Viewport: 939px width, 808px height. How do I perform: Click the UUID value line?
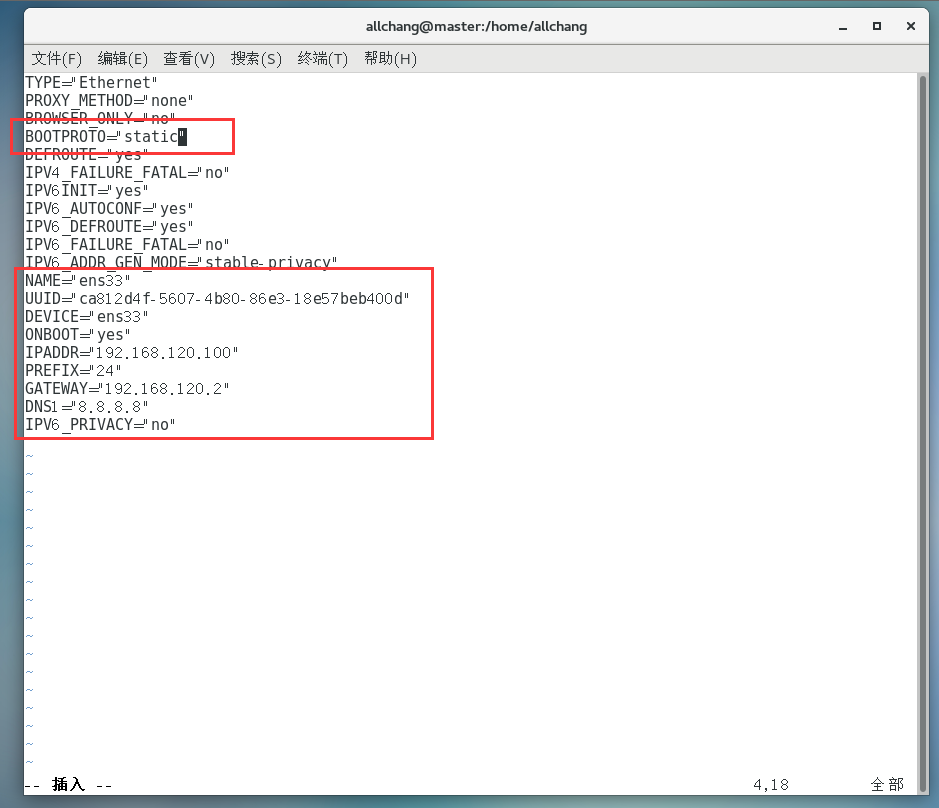pos(217,298)
